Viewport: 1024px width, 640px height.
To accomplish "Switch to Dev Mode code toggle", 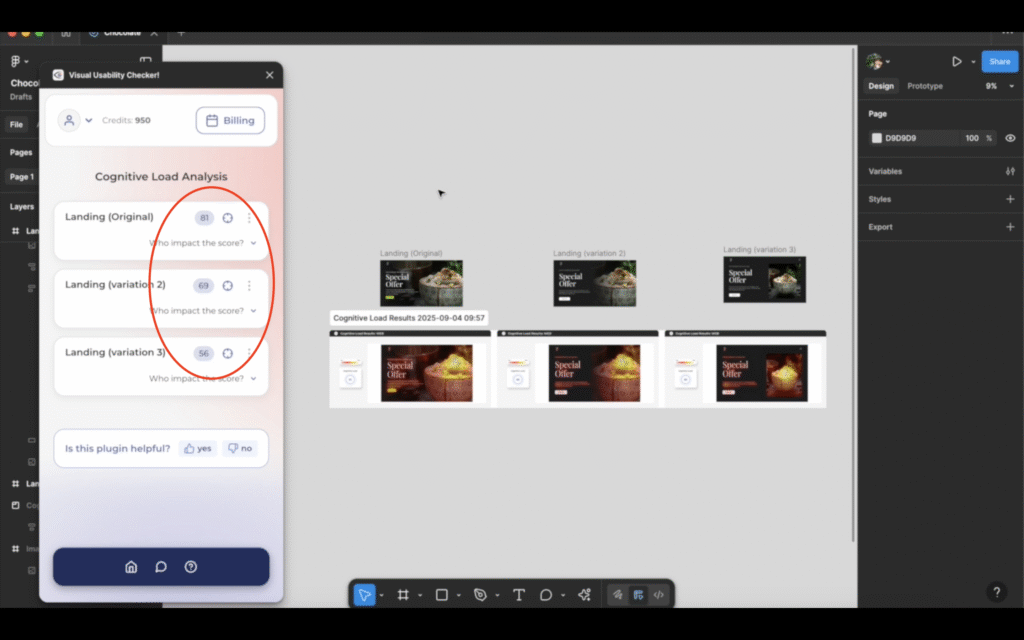I will tap(658, 595).
